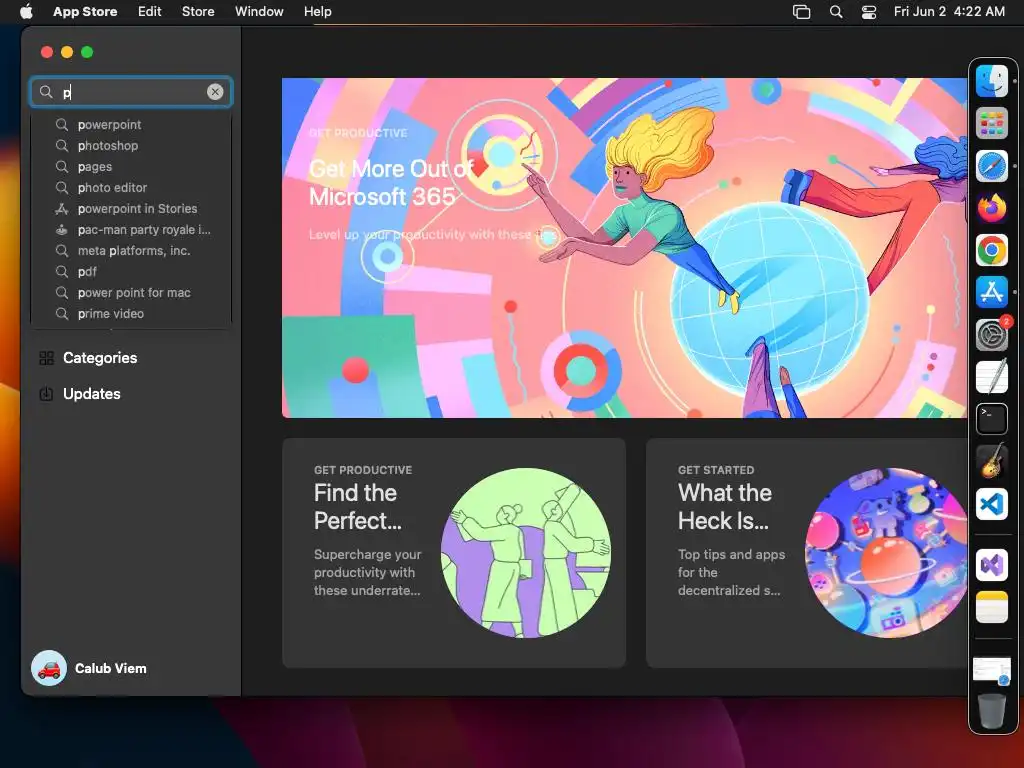Click the Stories icon beside 'powerpoint in Stories'
The height and width of the screenshot is (768, 1024).
62,209
